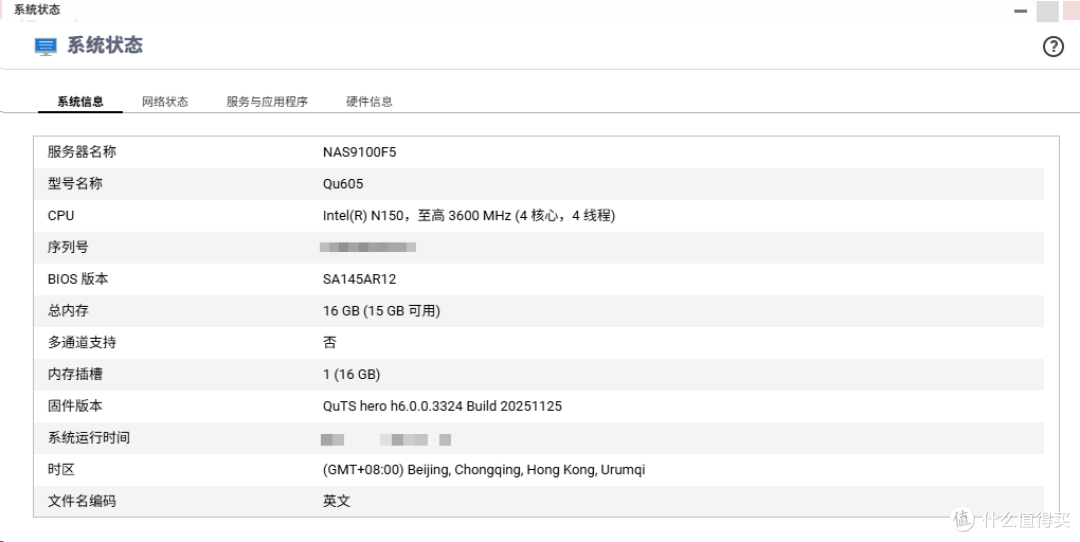Click the 多通道支持 row label

pyautogui.click(x=82, y=342)
